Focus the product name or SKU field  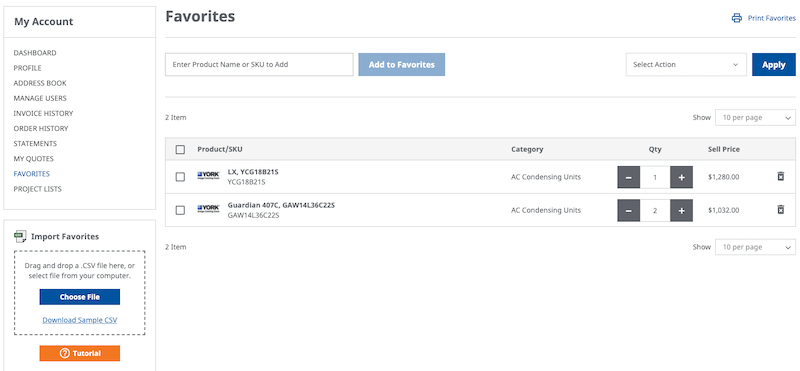click(259, 65)
